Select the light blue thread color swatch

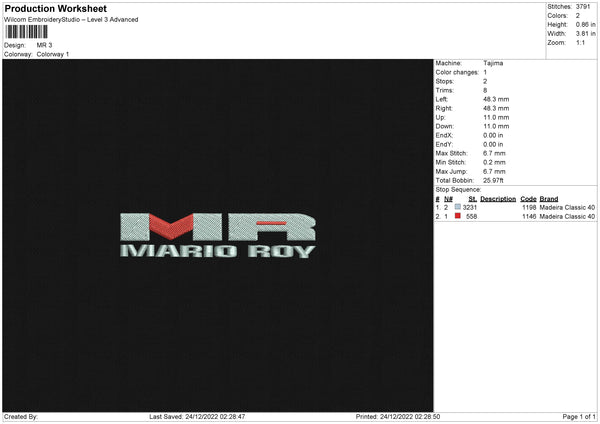point(458,207)
